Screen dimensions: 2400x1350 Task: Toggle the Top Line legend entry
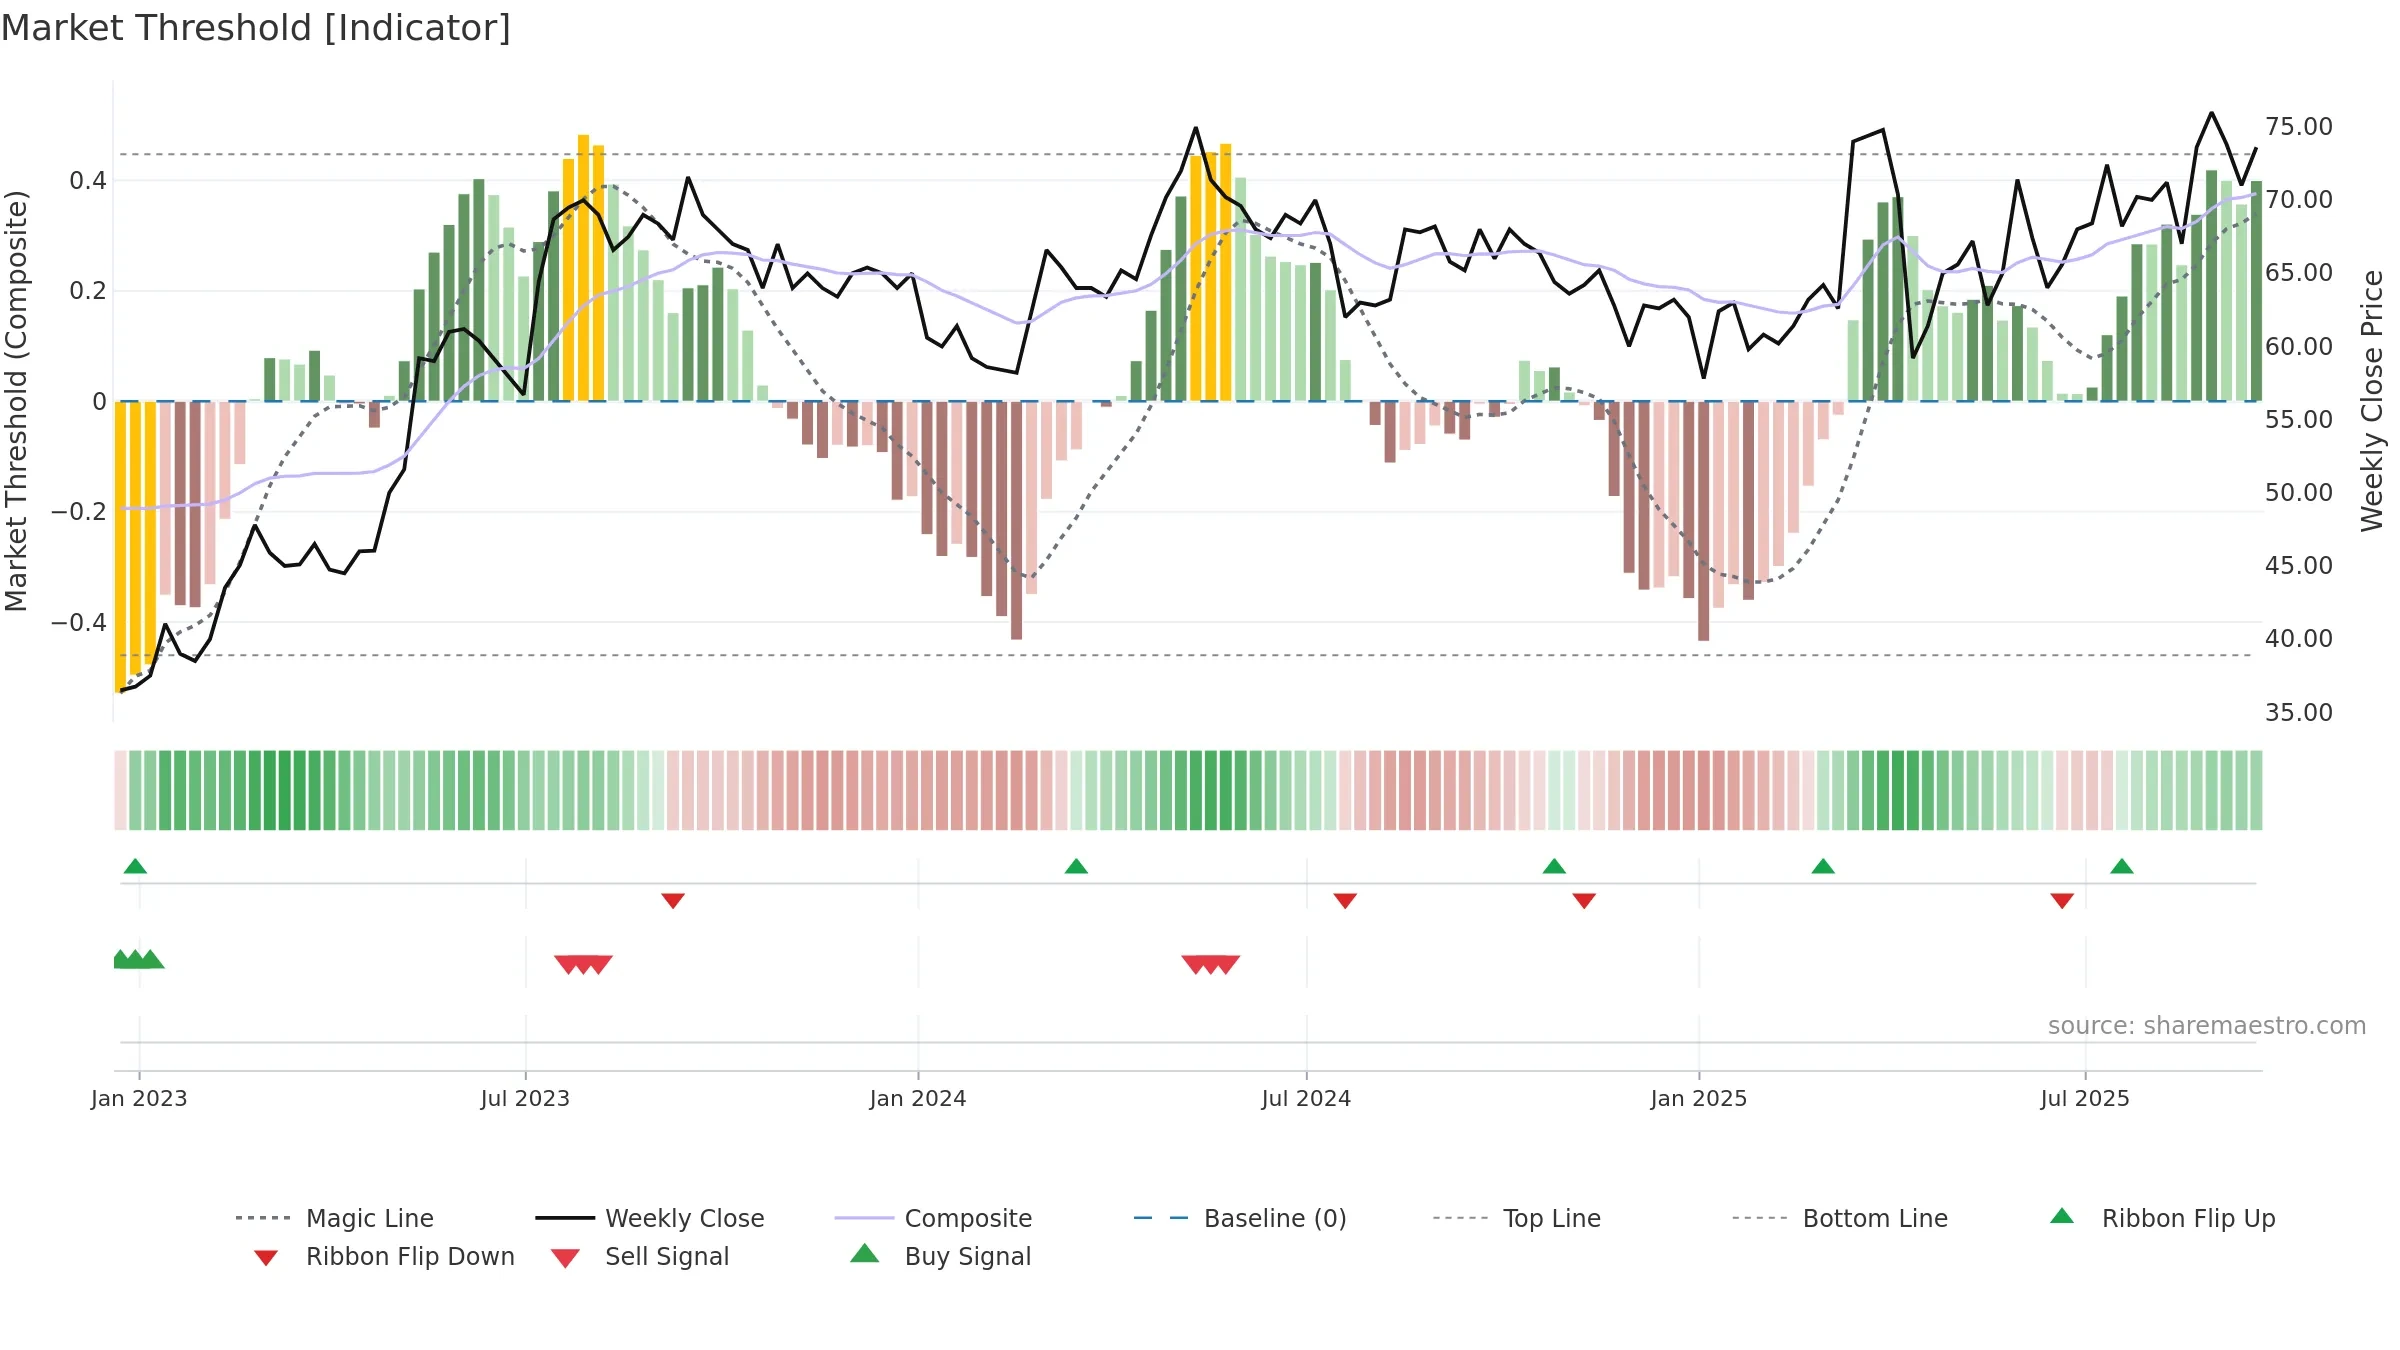coord(1516,1218)
